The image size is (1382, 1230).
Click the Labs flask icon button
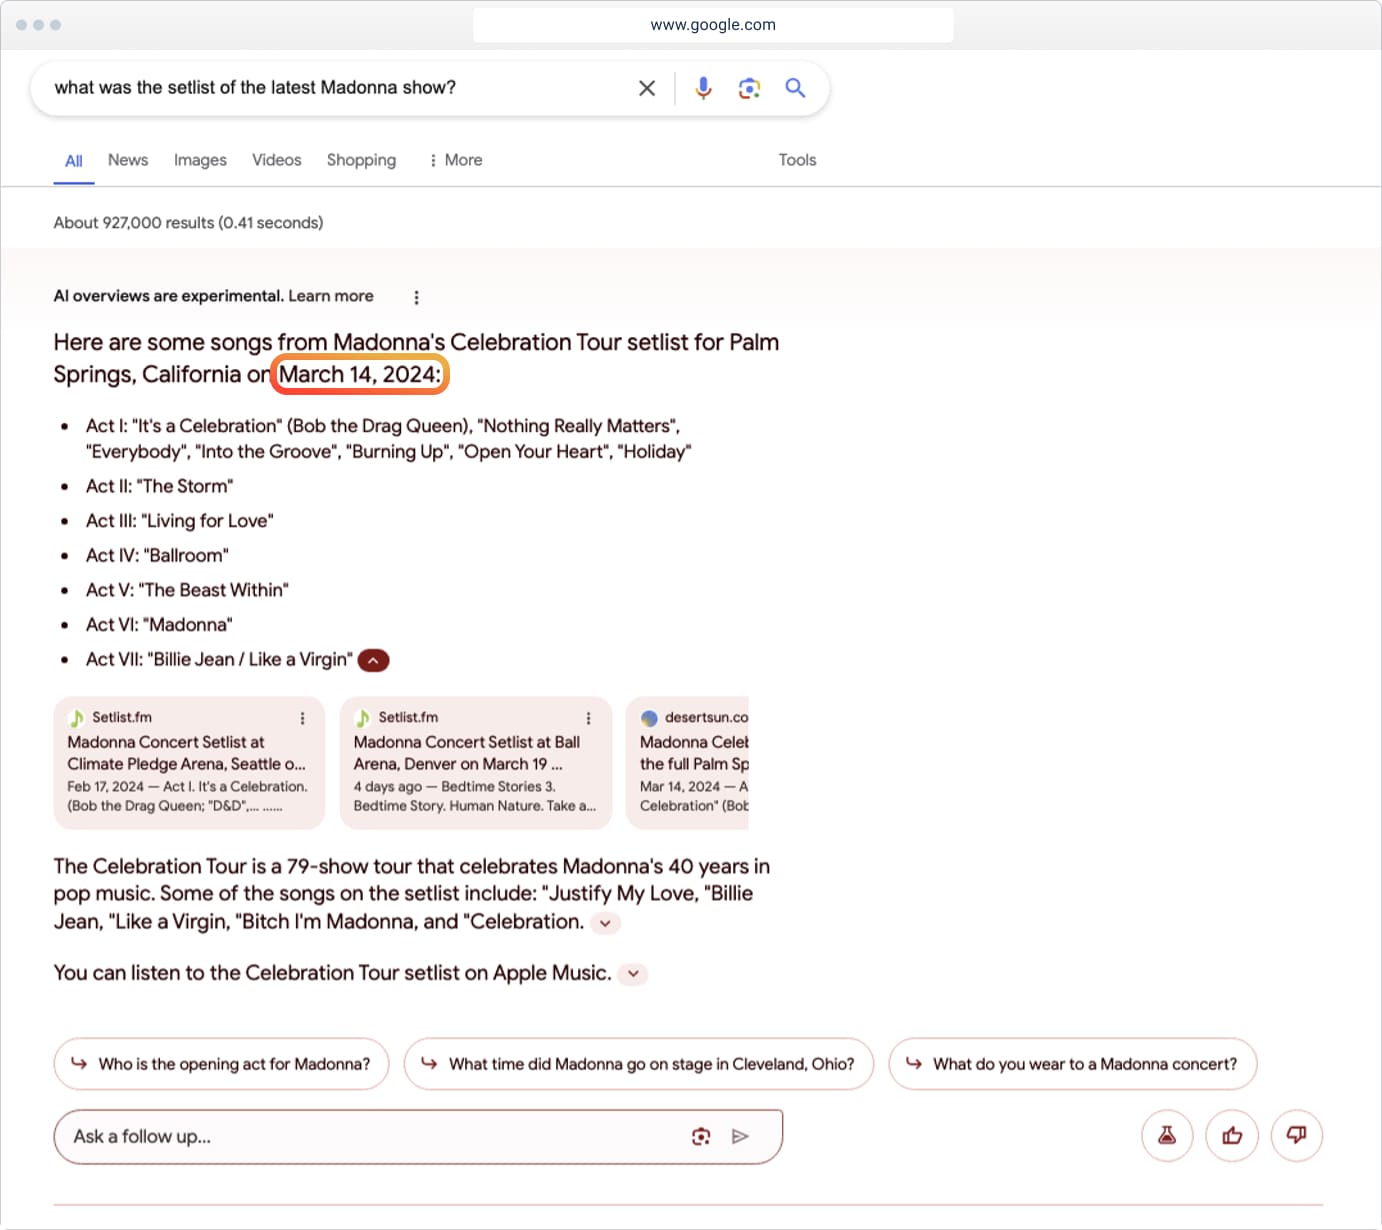click(x=1166, y=1135)
